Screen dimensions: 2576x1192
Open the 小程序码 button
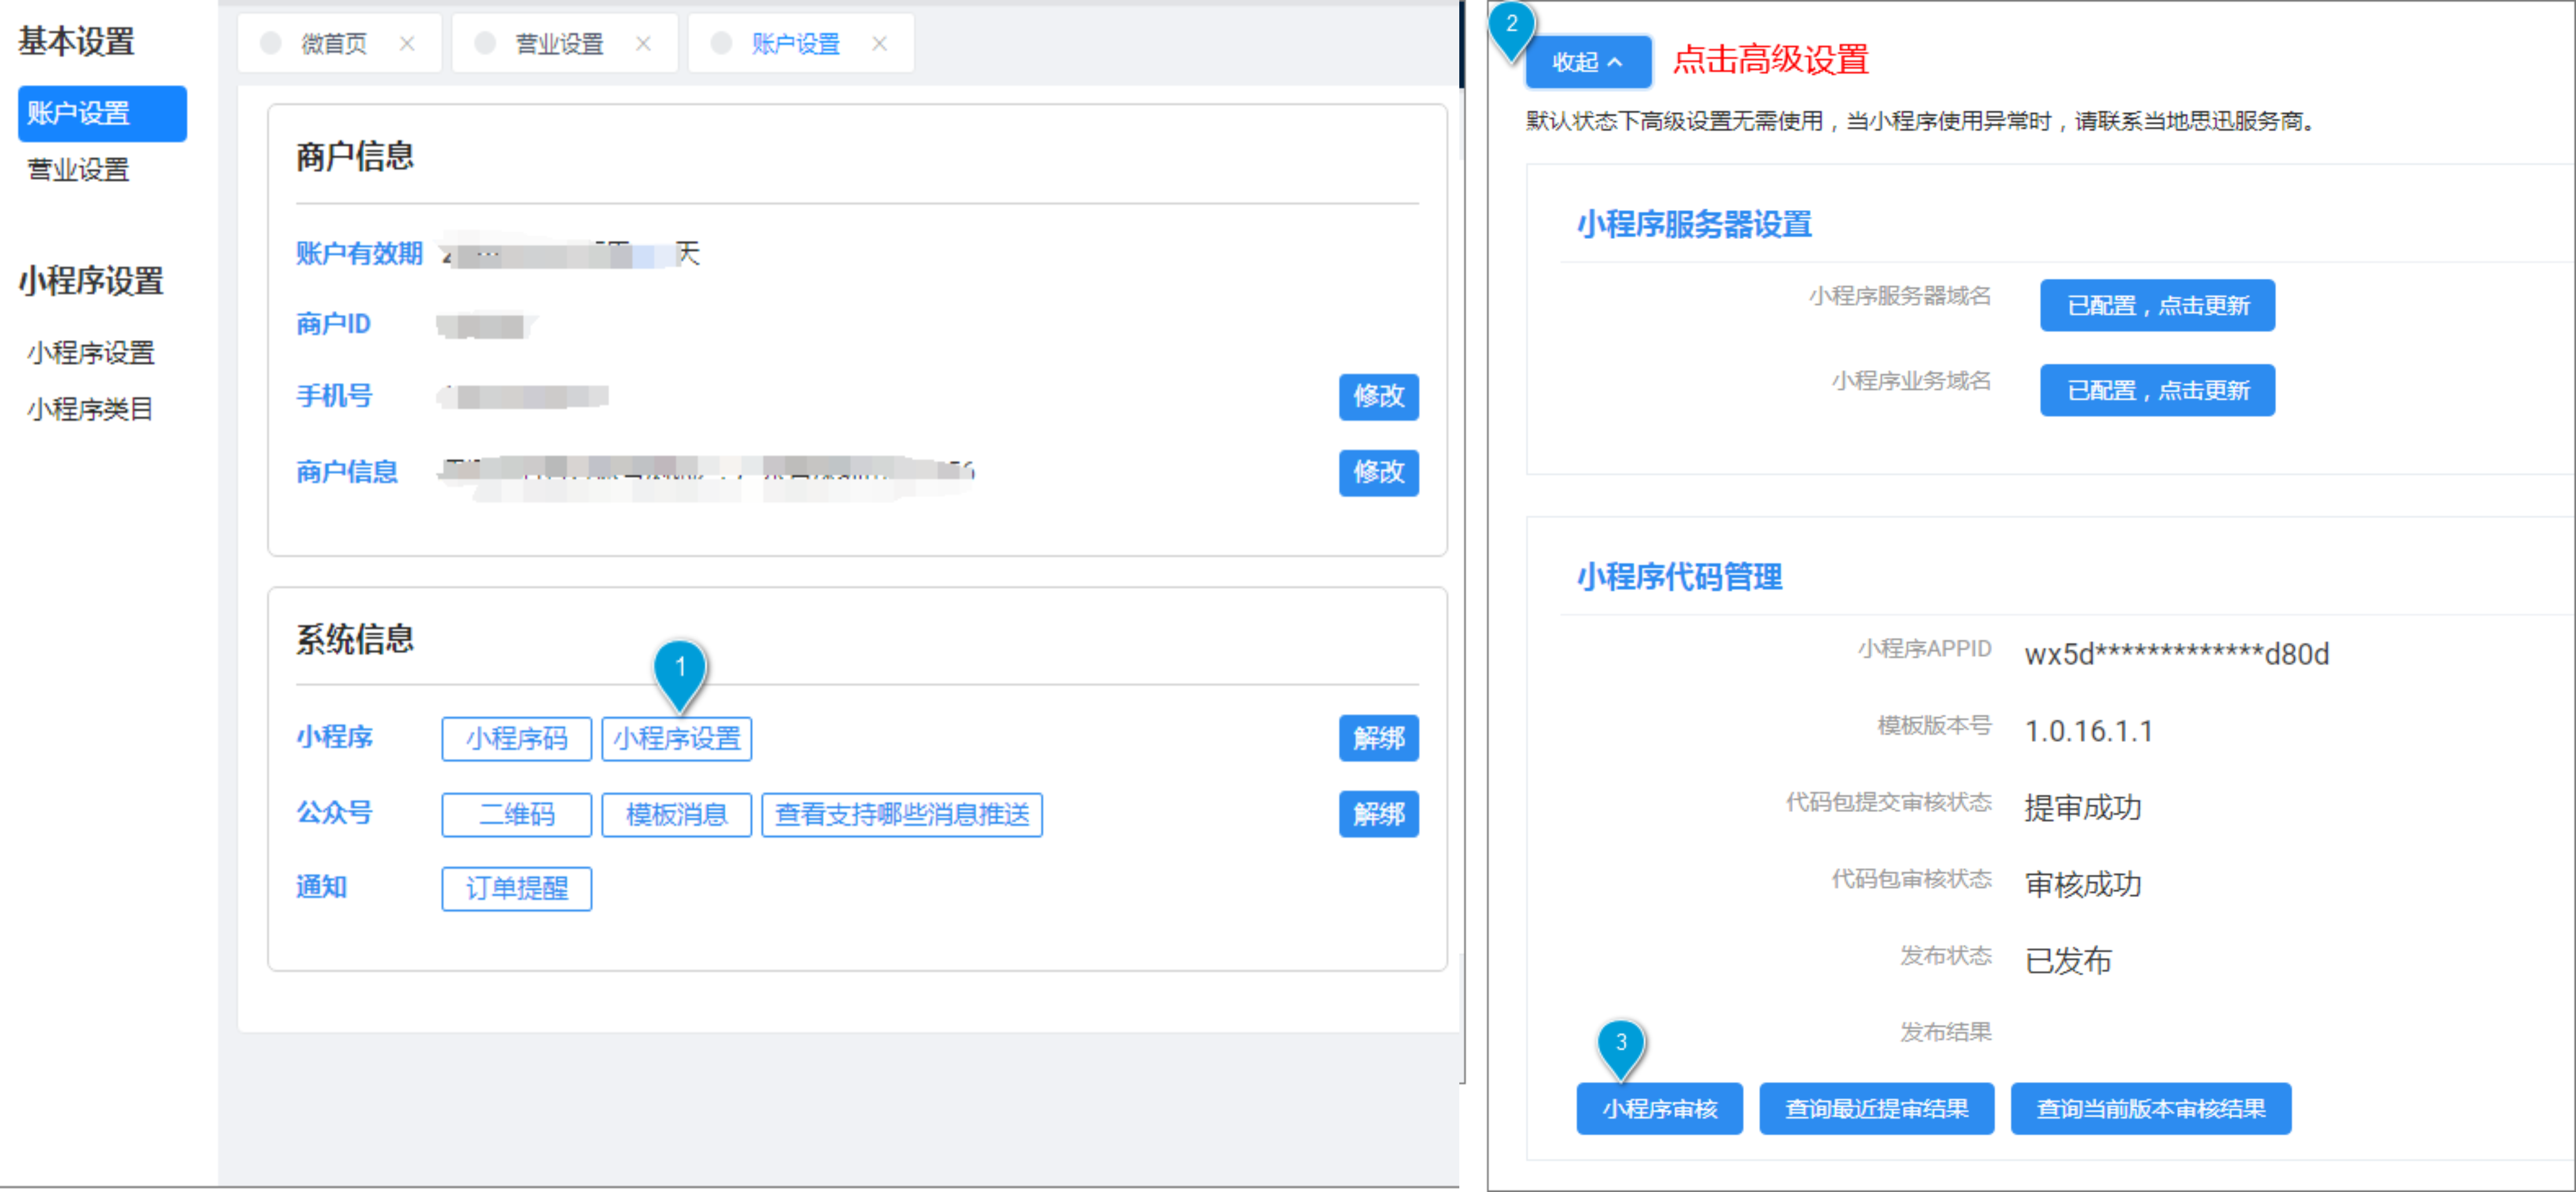point(516,739)
